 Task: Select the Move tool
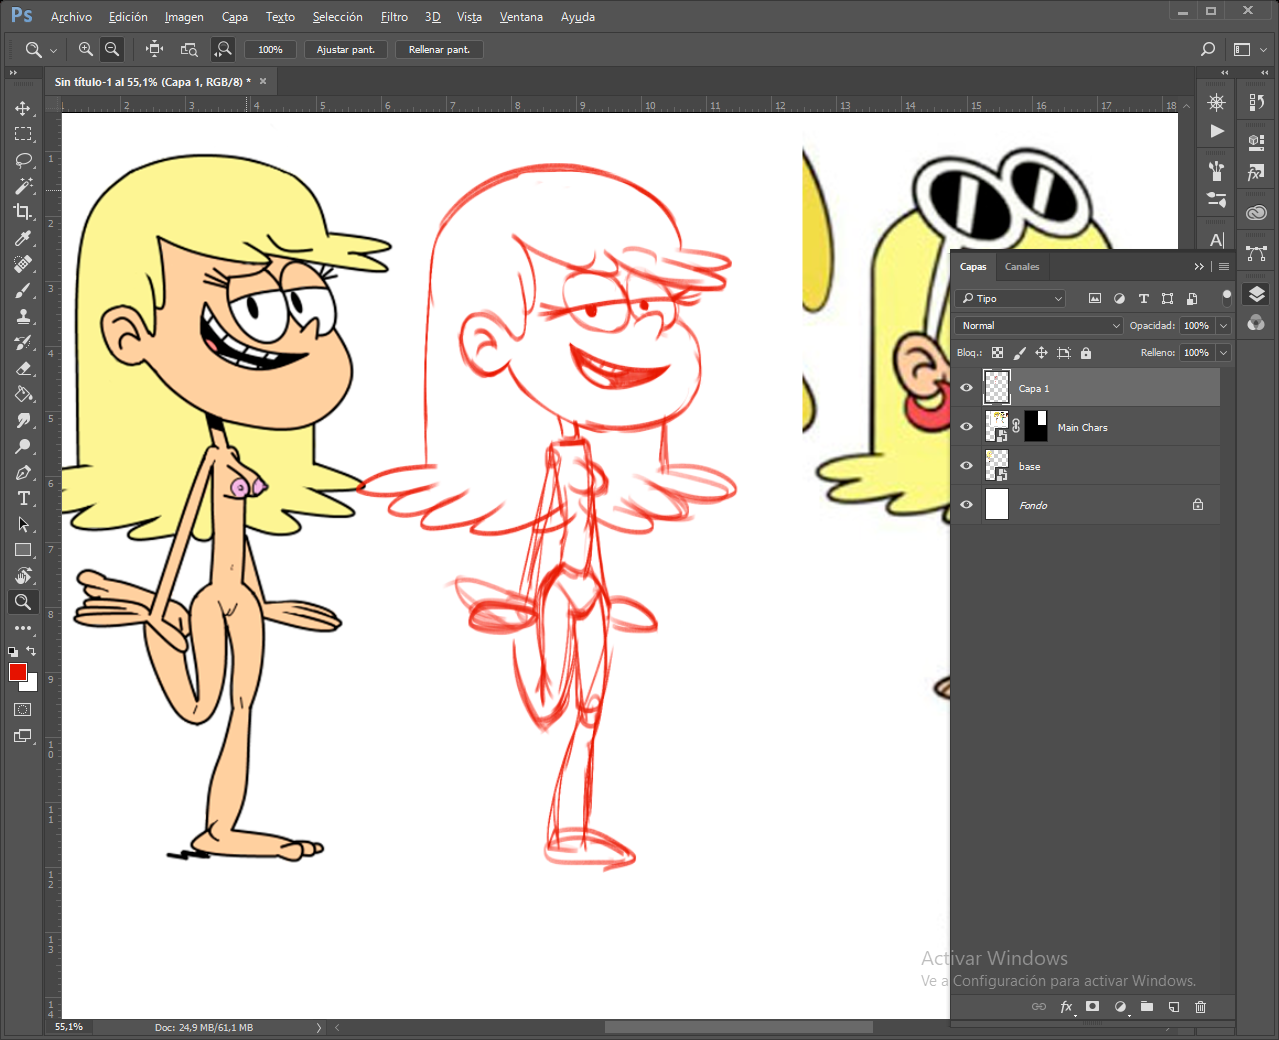tap(23, 108)
